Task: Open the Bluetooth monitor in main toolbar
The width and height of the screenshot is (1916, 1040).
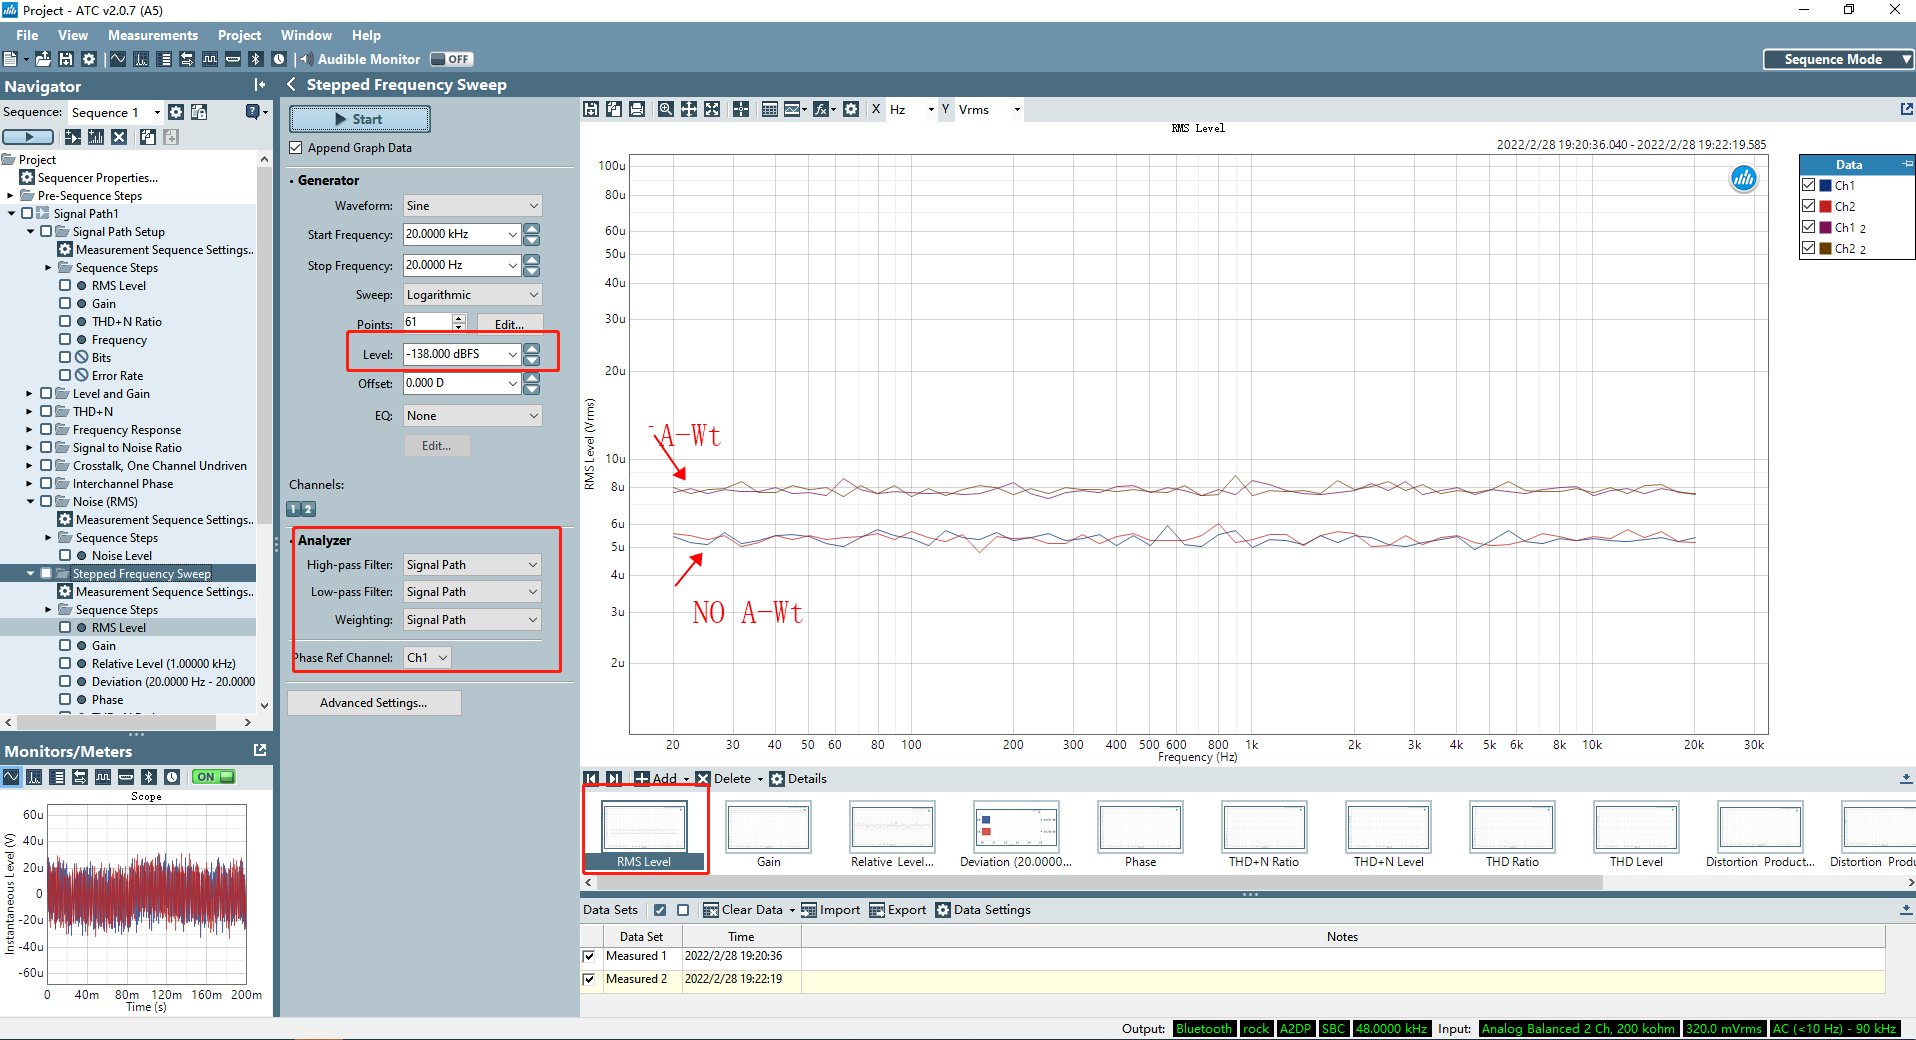Action: 256,59
